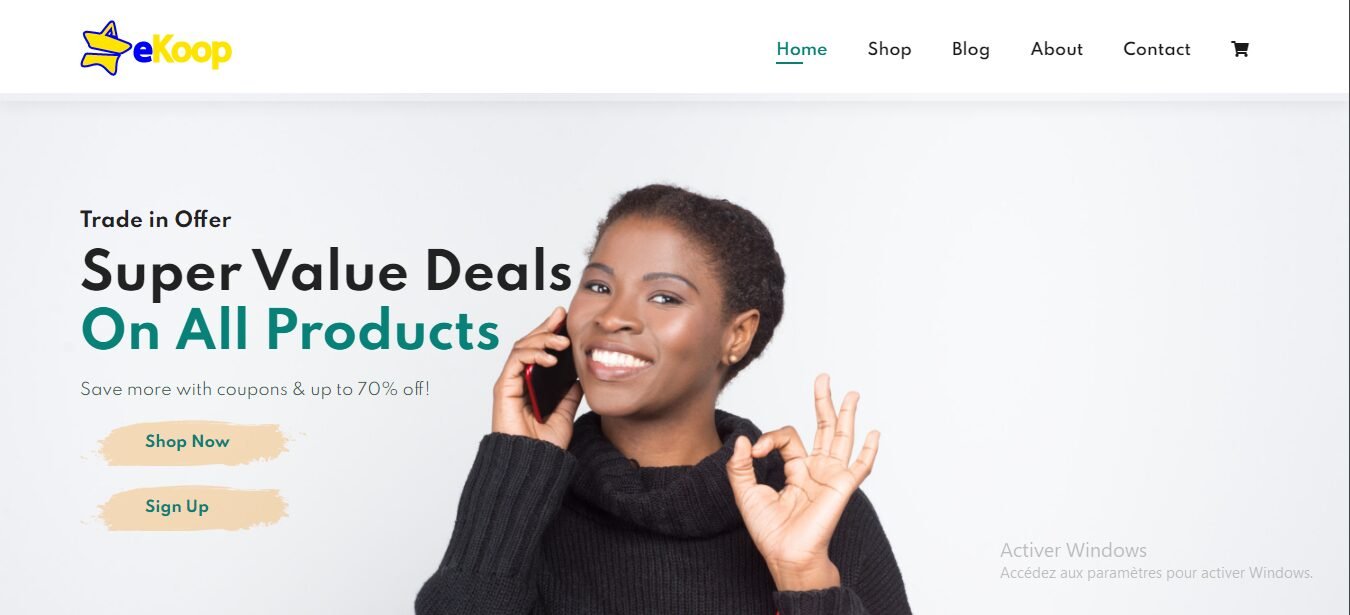Viewport: 1350px width, 615px height.
Task: Click the coupons 70% off tagline
Action: click(255, 389)
